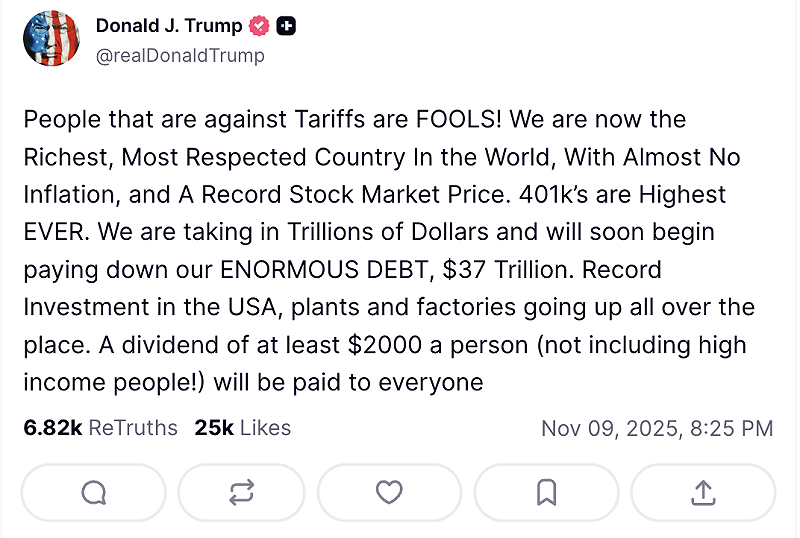
Task: Like the post with the heart icon
Action: point(389,492)
